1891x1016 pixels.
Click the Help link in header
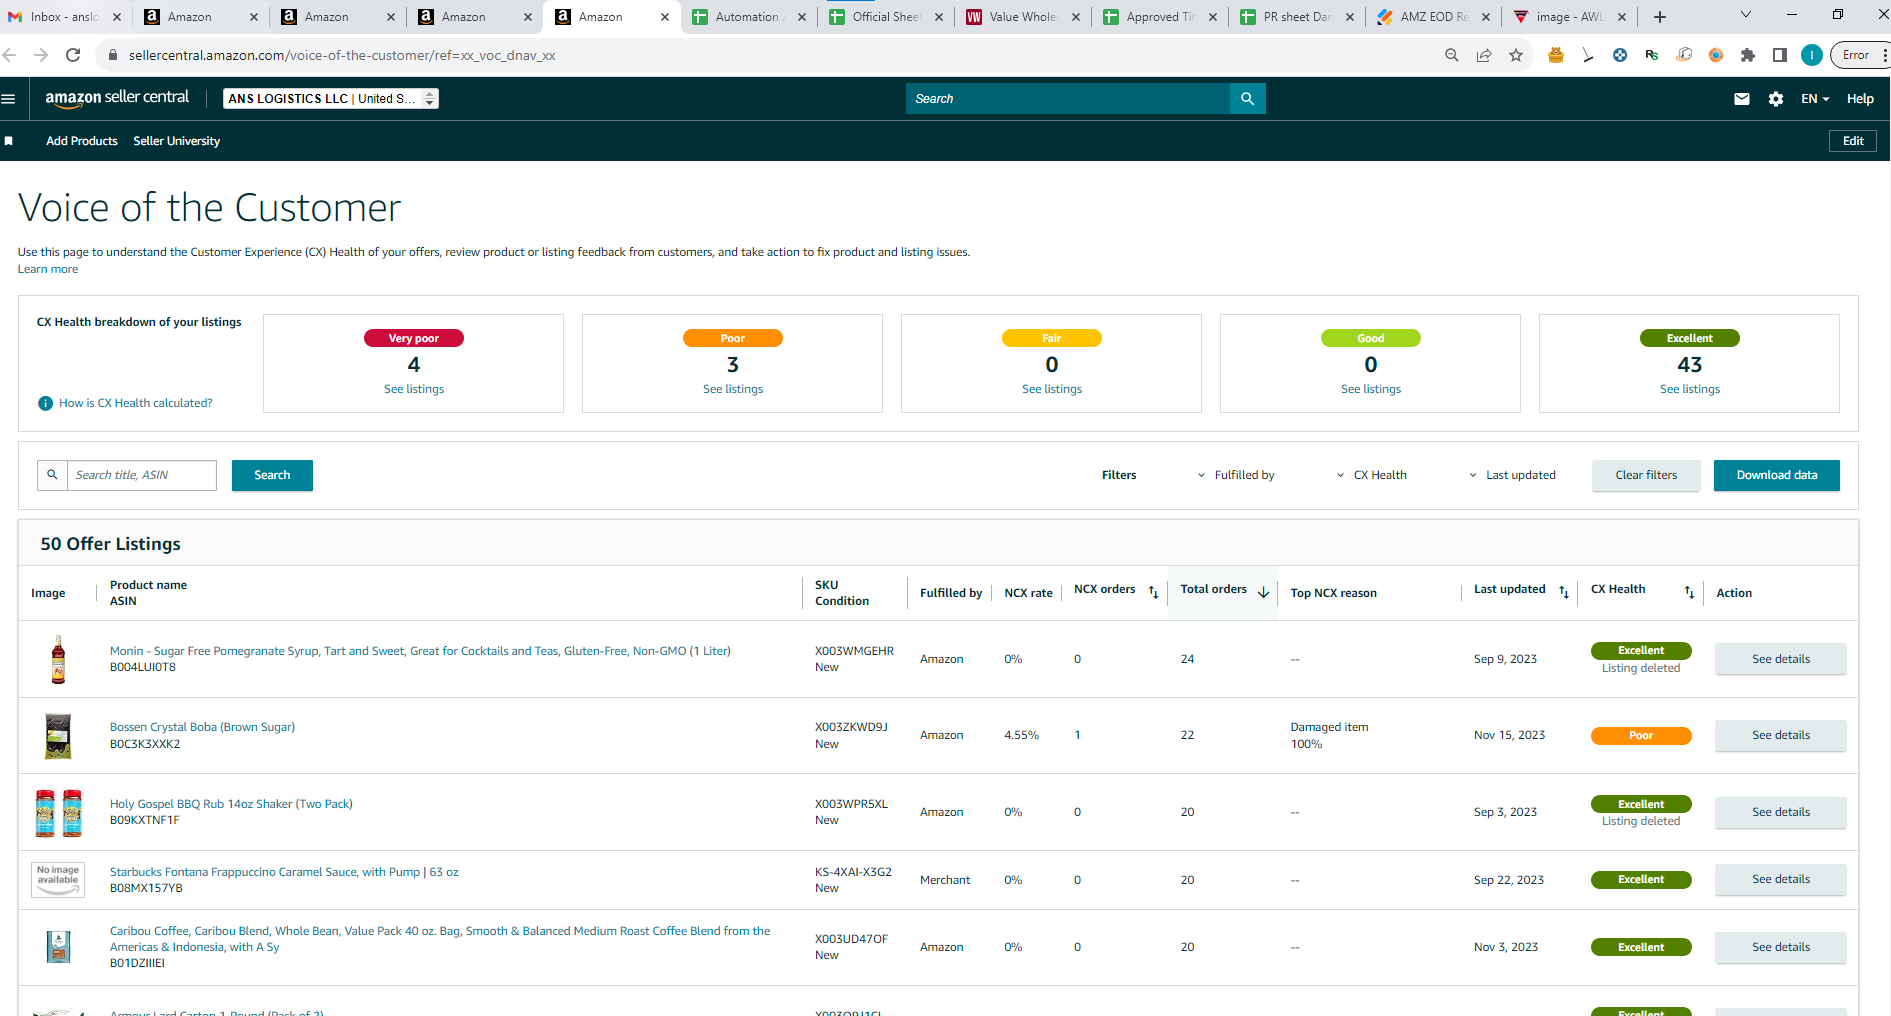coord(1860,99)
